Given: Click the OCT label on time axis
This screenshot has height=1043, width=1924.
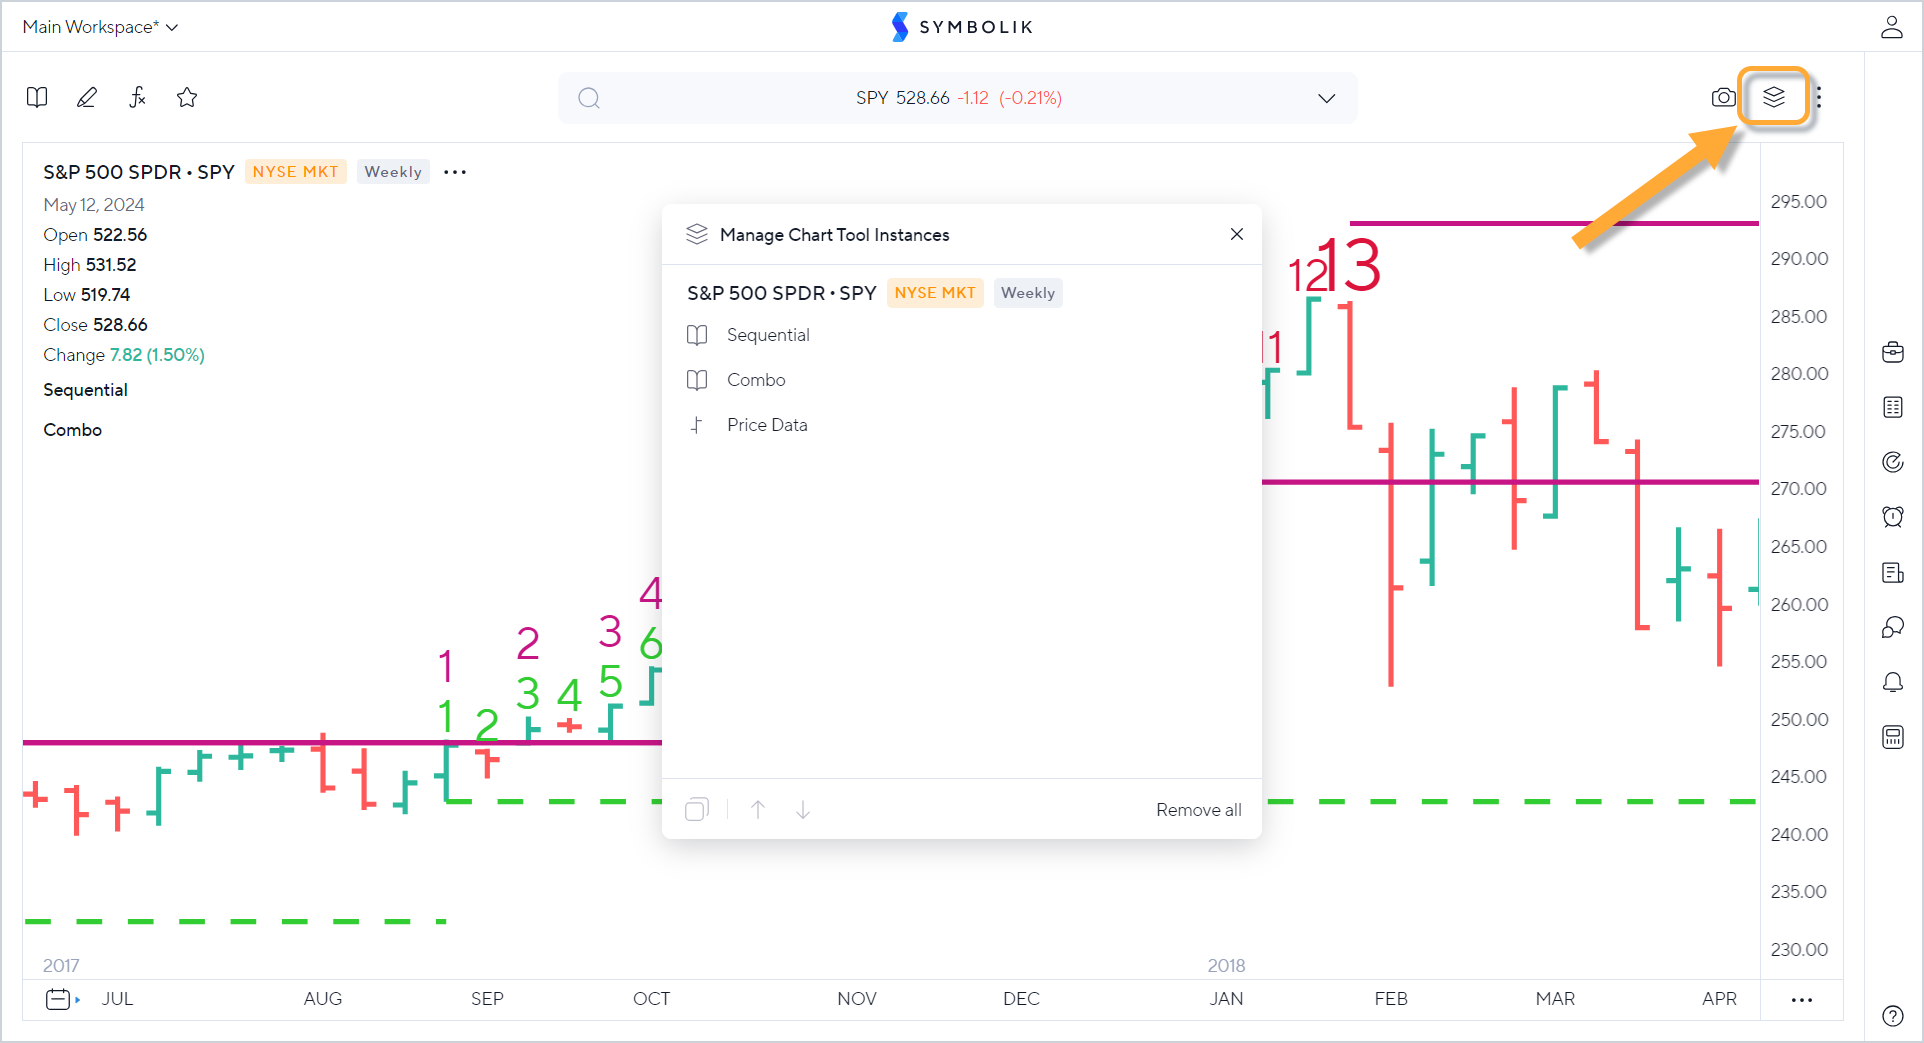Looking at the screenshot, I should (652, 999).
